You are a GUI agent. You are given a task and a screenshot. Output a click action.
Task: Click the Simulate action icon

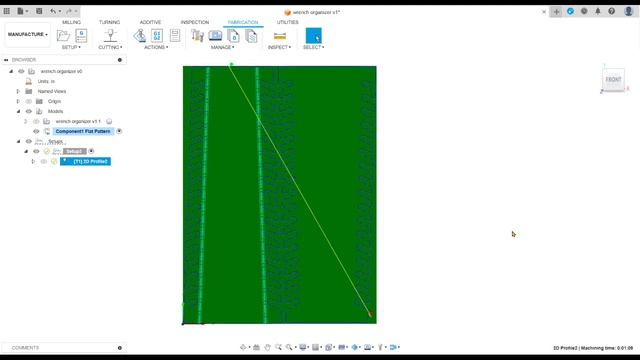coord(140,36)
